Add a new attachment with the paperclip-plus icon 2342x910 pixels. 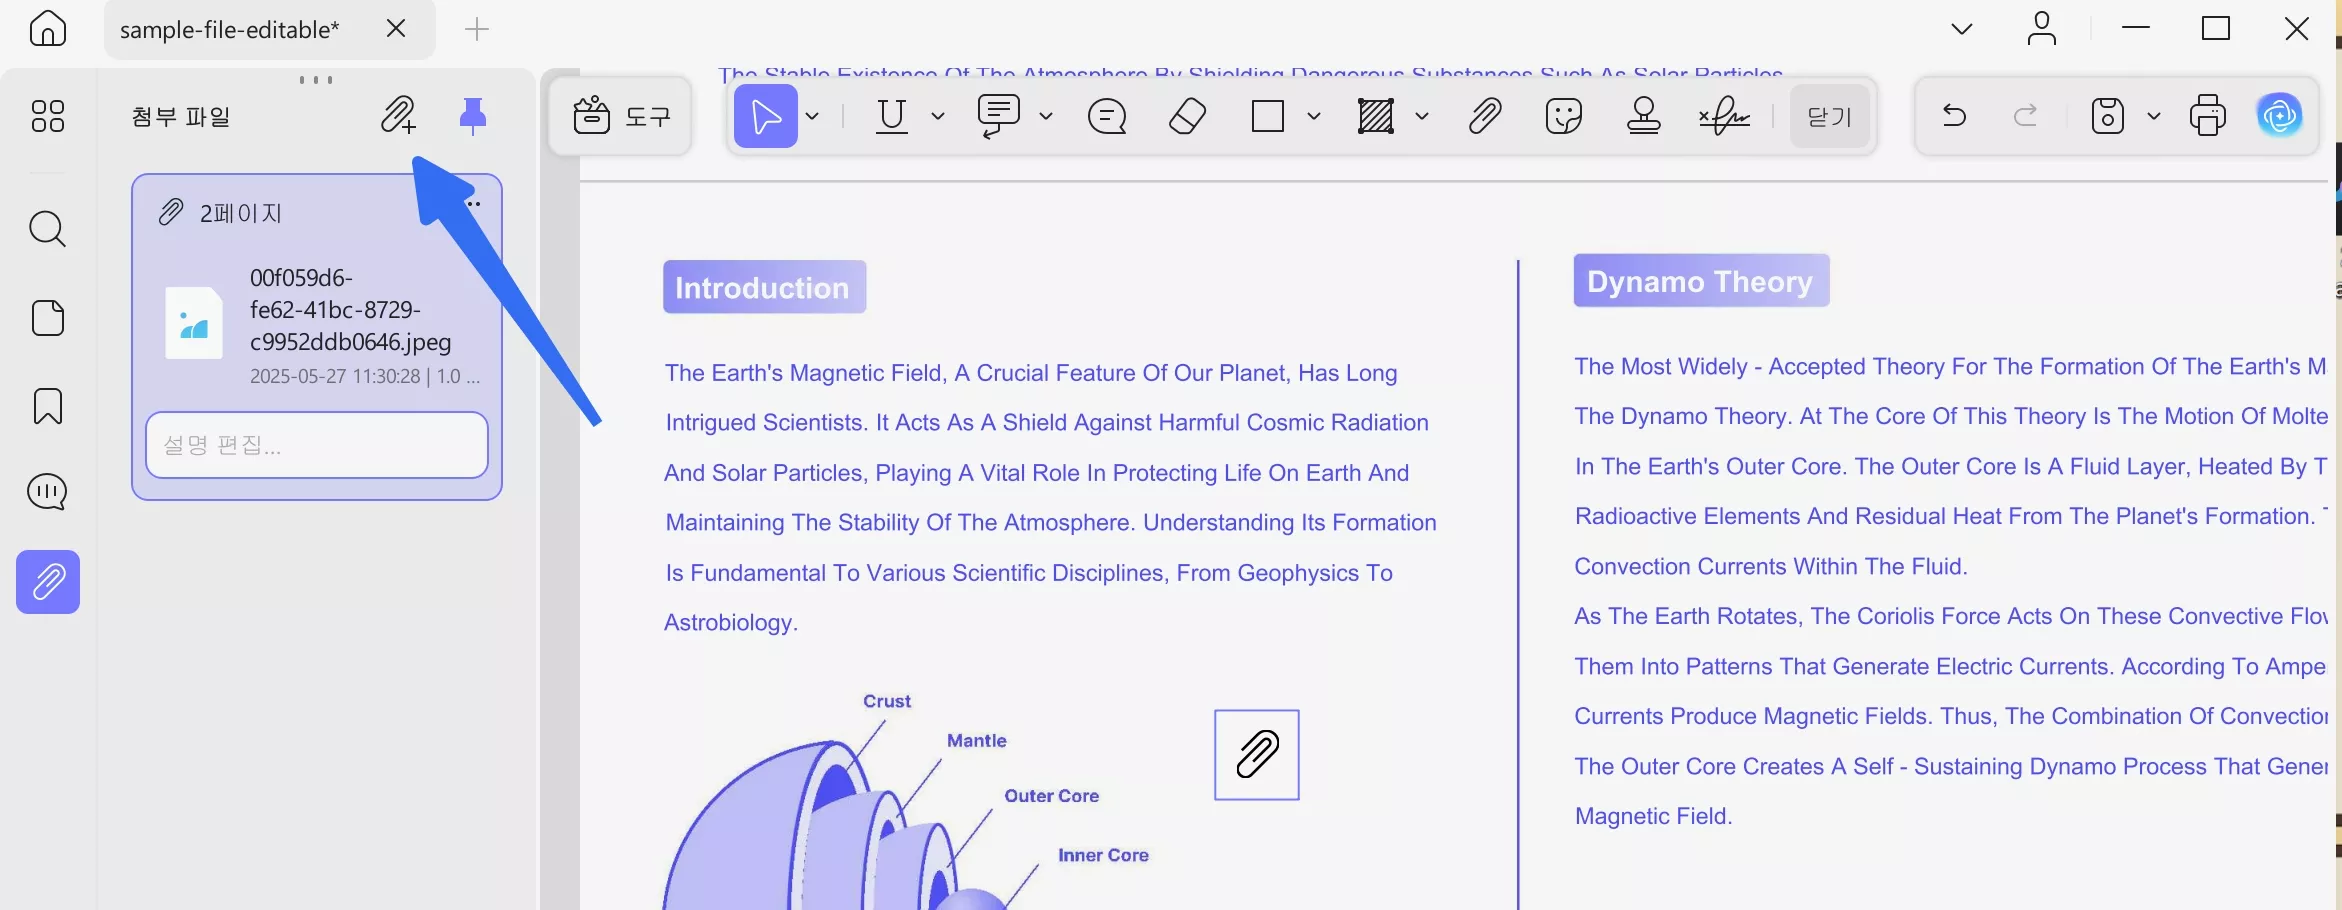pyautogui.click(x=398, y=116)
